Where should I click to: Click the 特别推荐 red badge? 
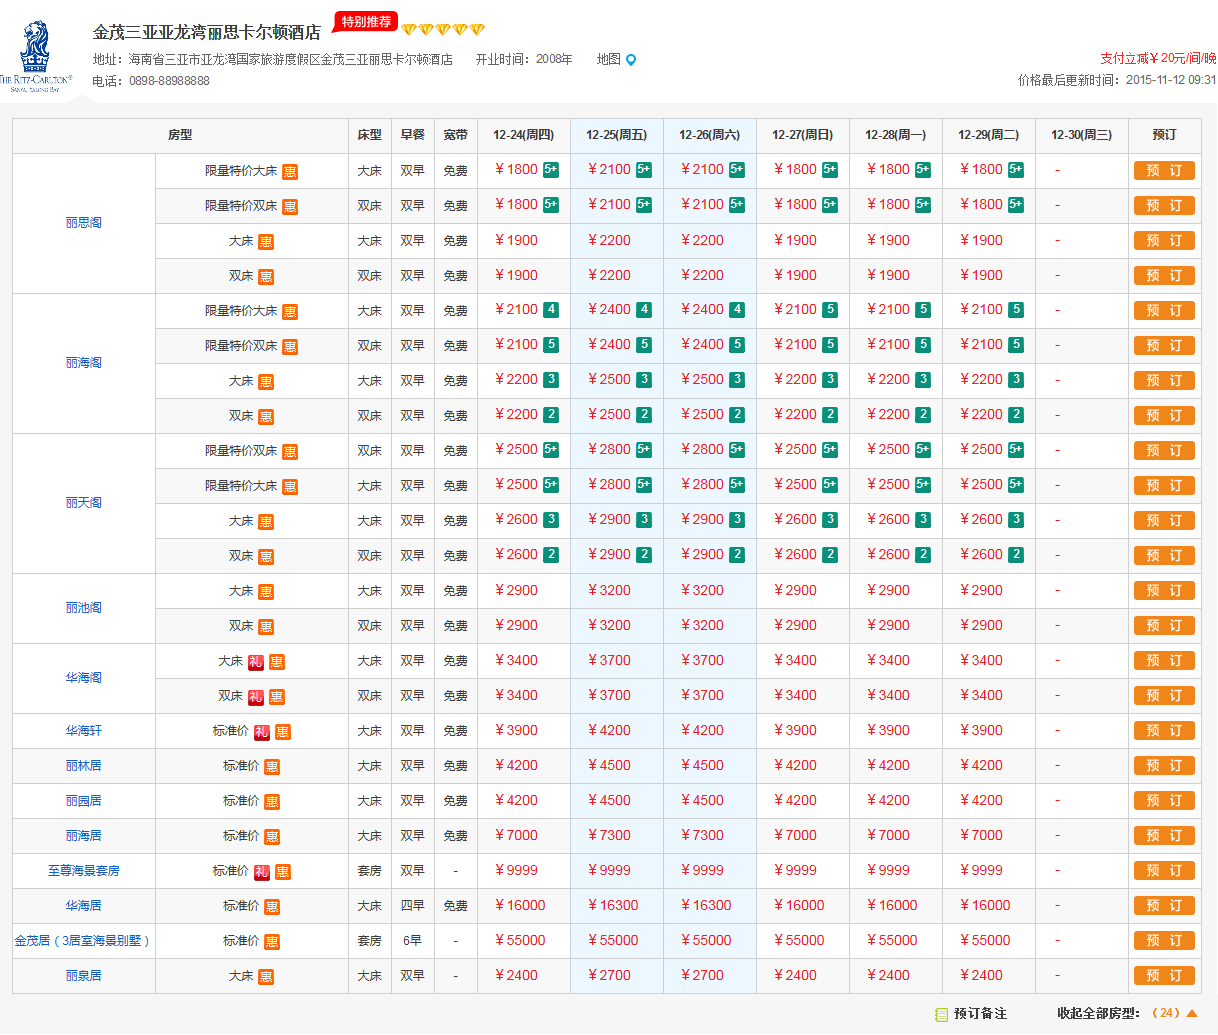pos(366,22)
